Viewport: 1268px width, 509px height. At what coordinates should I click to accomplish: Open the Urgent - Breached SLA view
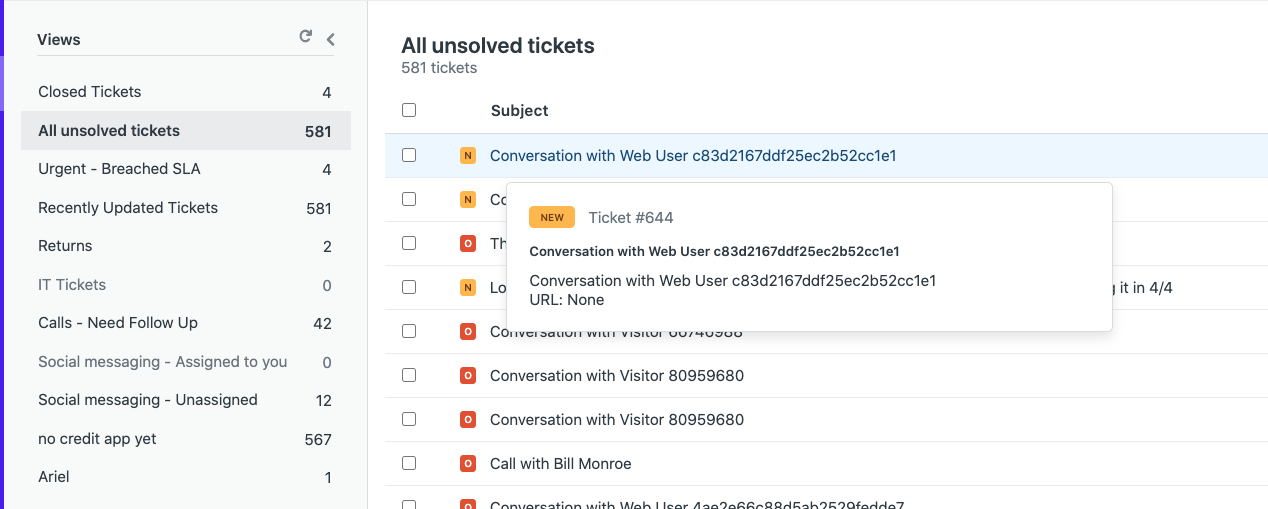click(119, 169)
